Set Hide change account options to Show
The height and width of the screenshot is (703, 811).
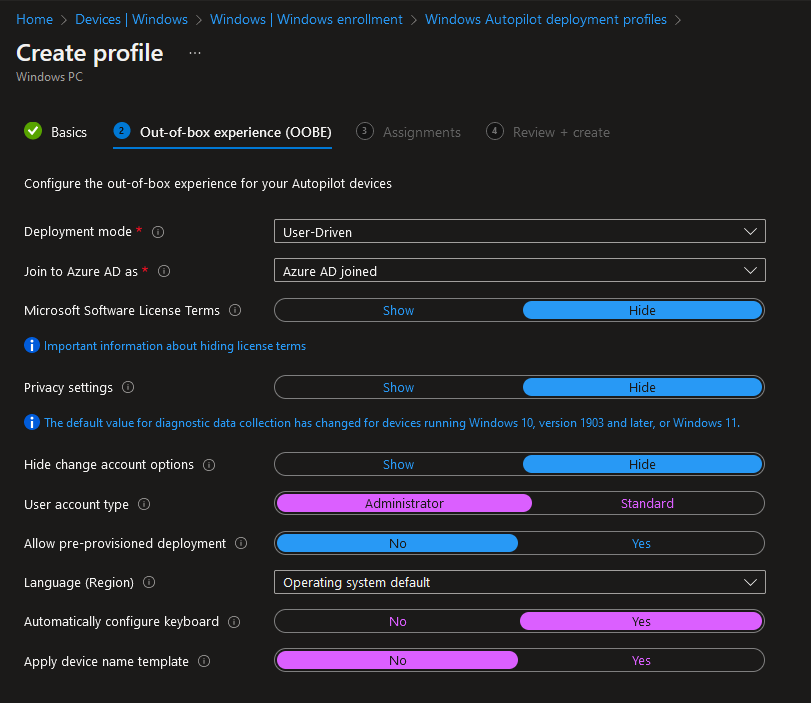click(x=398, y=465)
